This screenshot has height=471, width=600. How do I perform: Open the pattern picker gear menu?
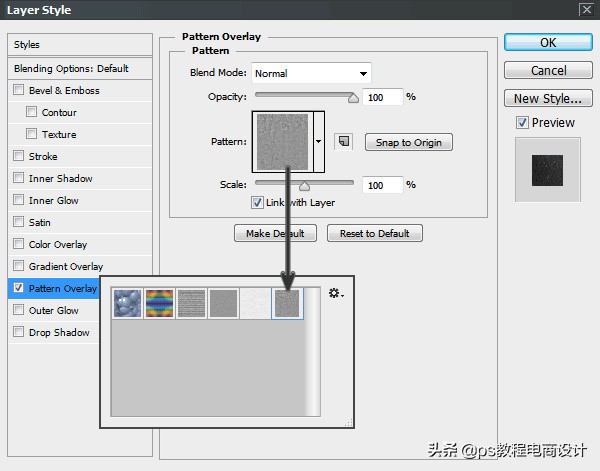click(336, 293)
